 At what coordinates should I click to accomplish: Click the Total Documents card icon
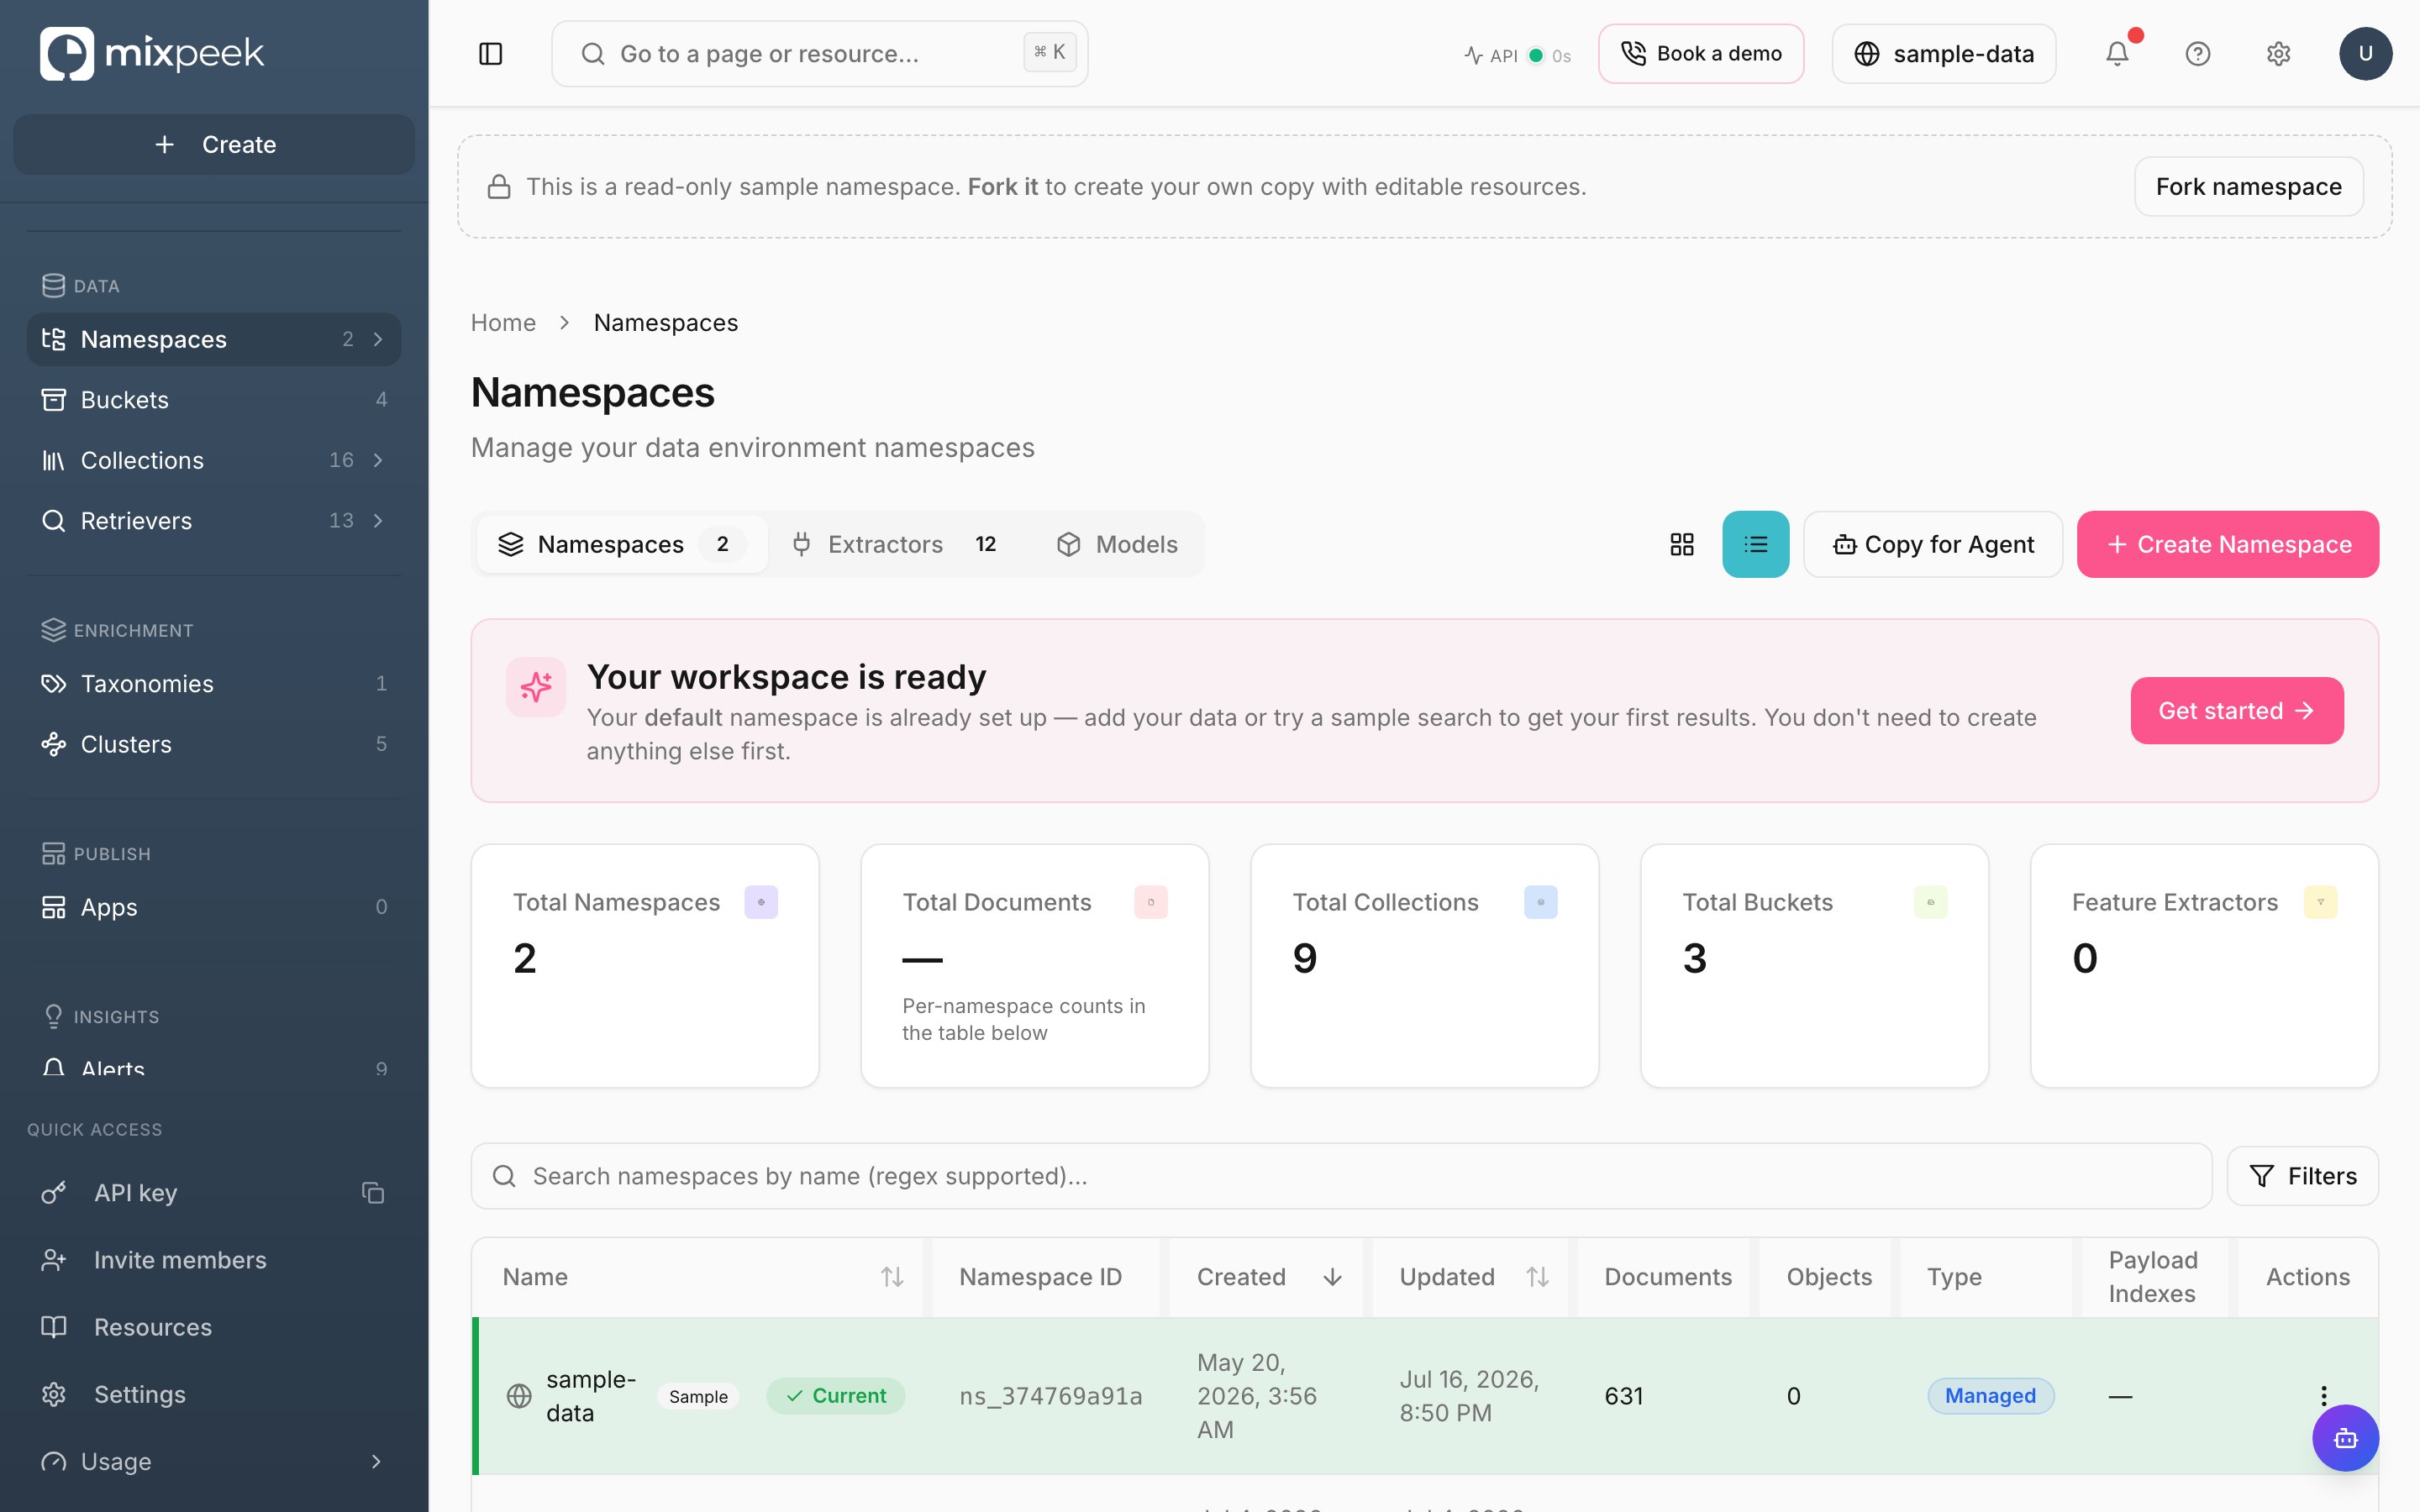coord(1151,902)
